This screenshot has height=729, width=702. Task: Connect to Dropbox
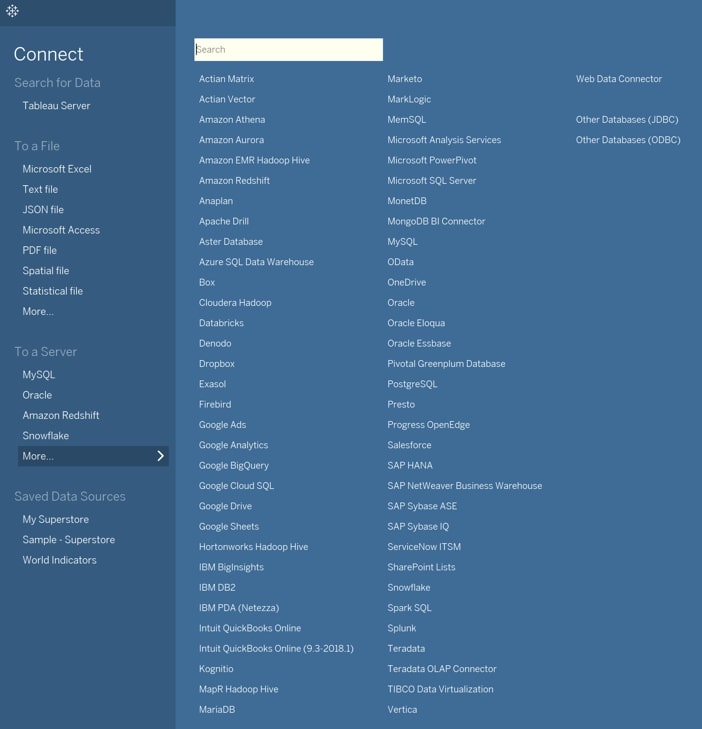pyautogui.click(x=217, y=364)
